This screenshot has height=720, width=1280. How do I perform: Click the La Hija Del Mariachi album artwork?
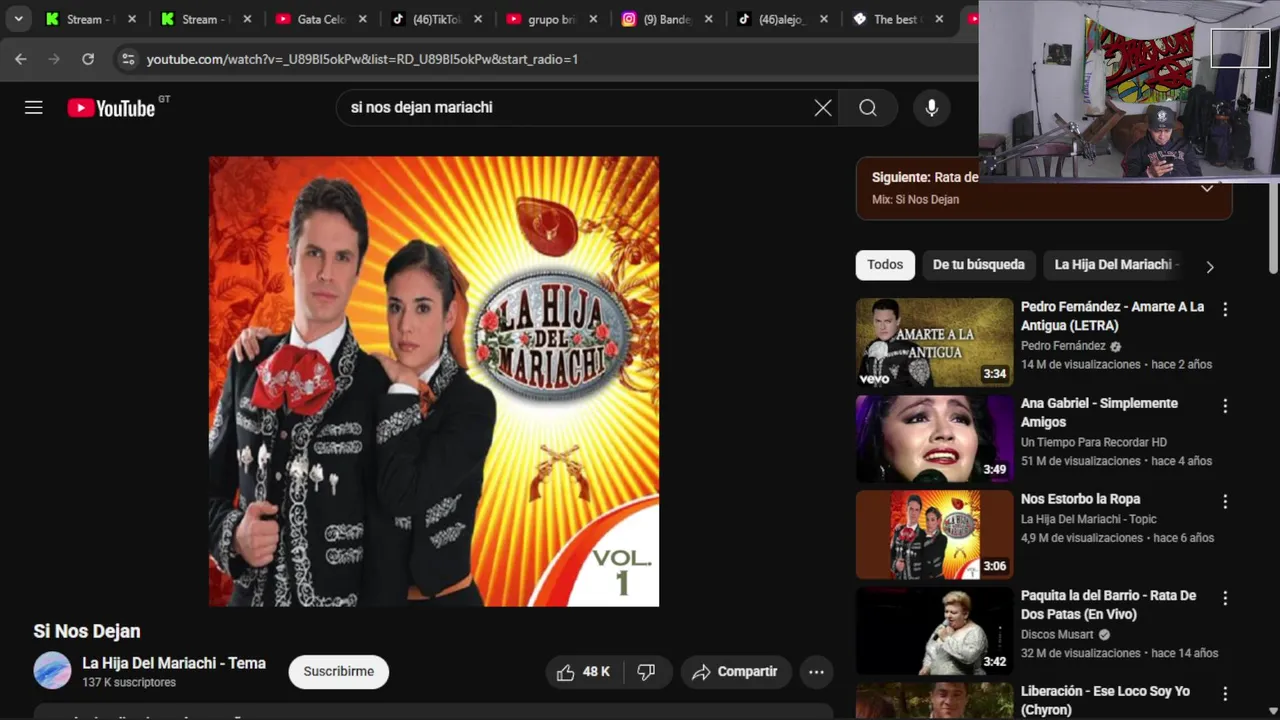click(x=434, y=381)
